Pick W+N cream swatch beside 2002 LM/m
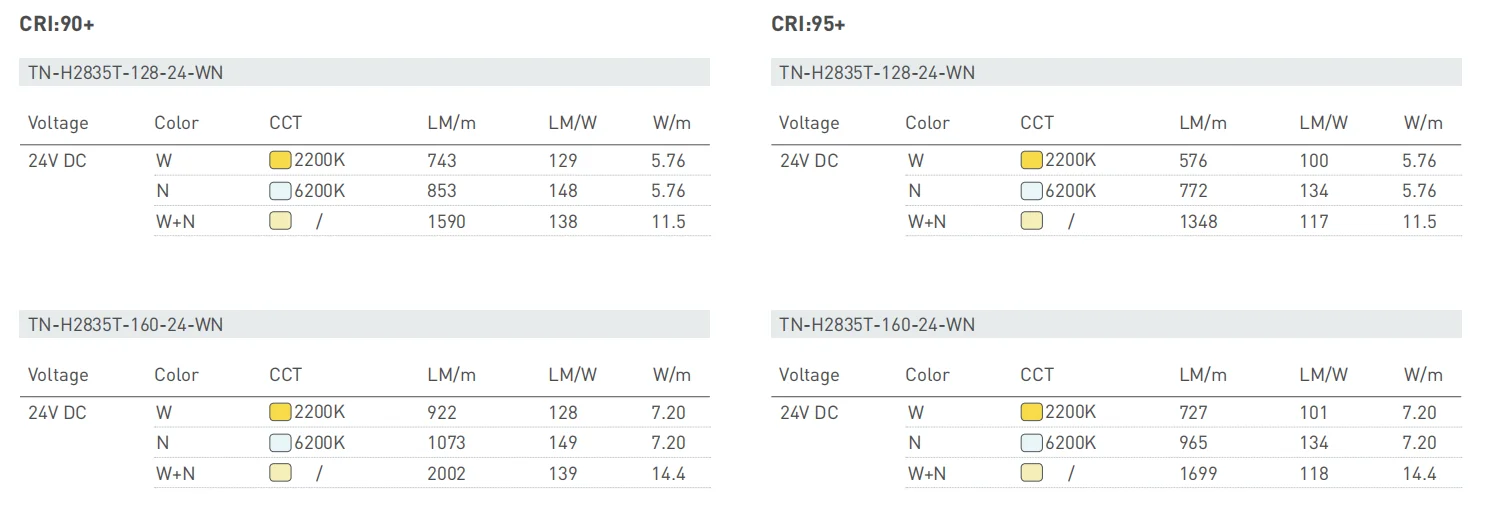Screen dimensions: 1491x506 point(280,473)
